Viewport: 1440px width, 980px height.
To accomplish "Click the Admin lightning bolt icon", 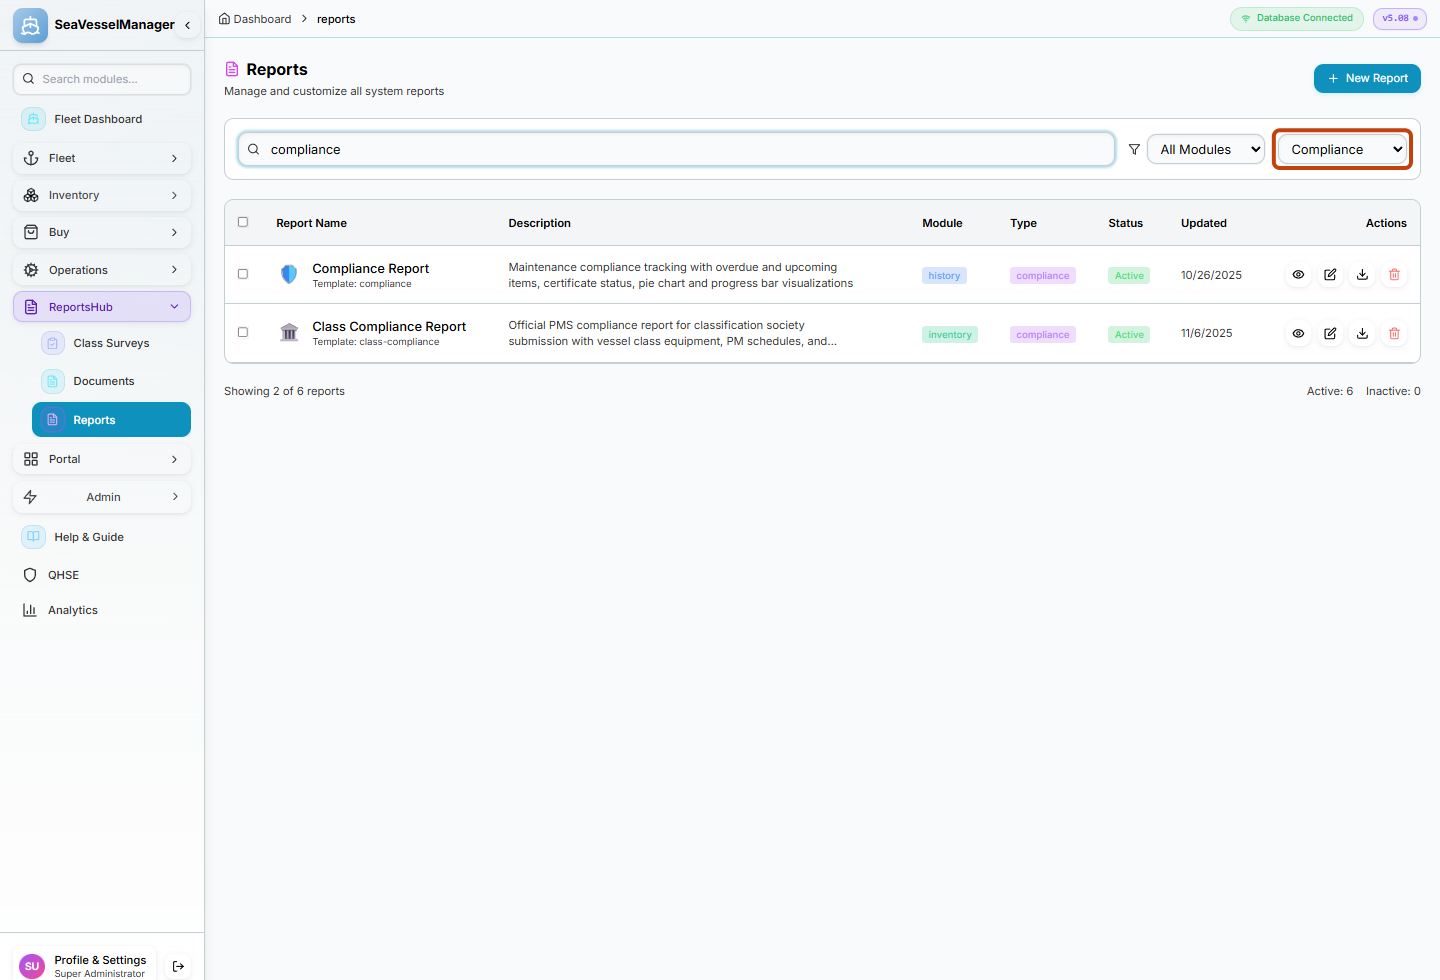I will (30, 497).
